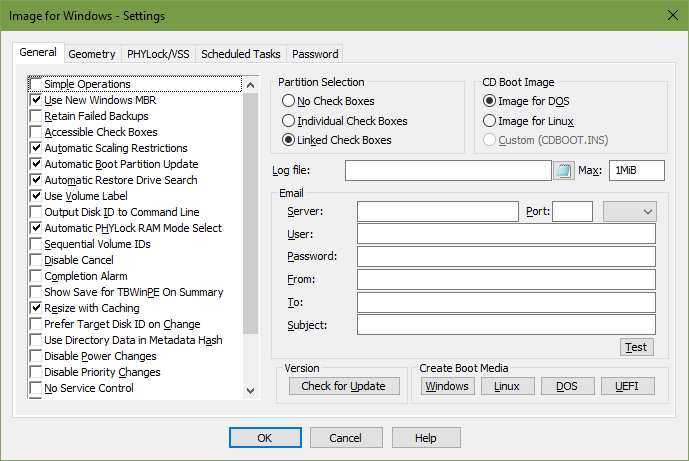Enable Output Disk ID to Command Line

click(36, 212)
